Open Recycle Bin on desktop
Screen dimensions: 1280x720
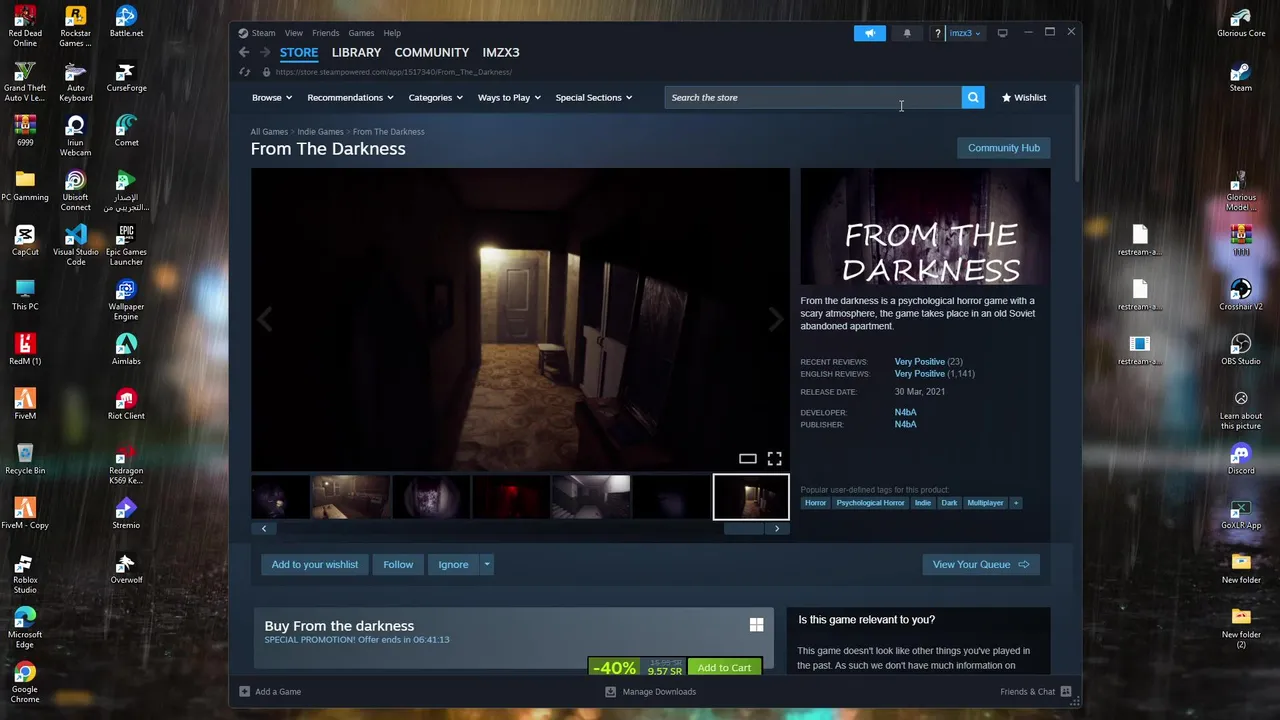25,460
